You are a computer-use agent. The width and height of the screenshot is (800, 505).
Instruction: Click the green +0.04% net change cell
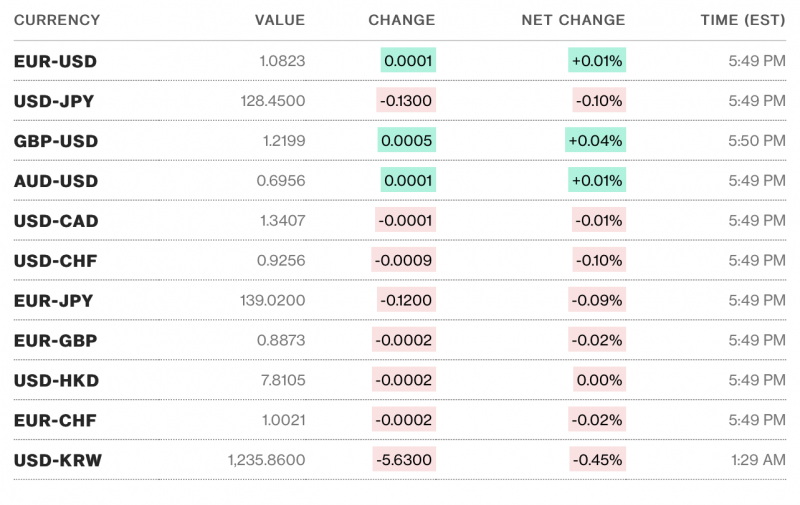pos(595,141)
